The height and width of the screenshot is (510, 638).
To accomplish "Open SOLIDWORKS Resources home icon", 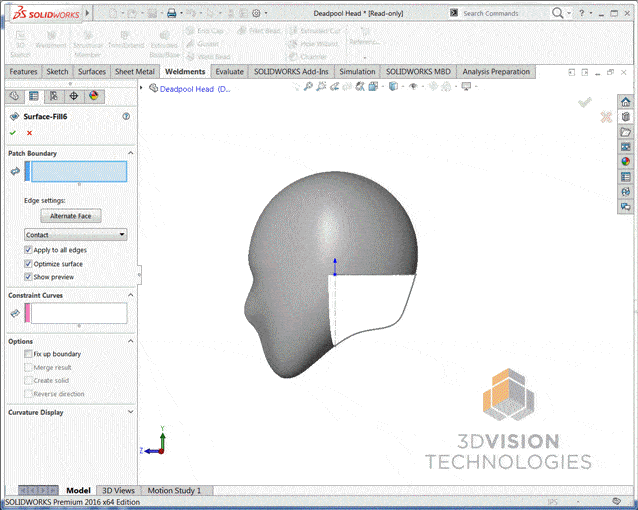I will (625, 102).
